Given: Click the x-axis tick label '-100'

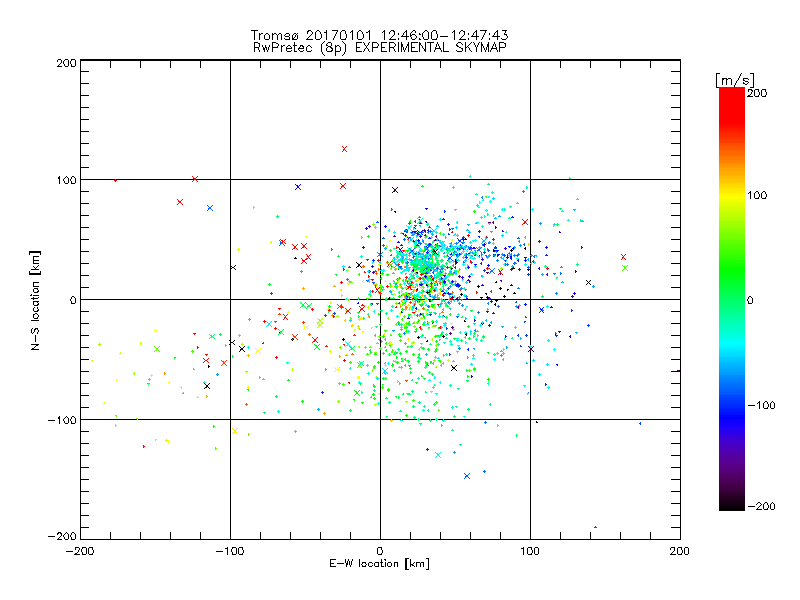Looking at the screenshot, I should (230, 551).
